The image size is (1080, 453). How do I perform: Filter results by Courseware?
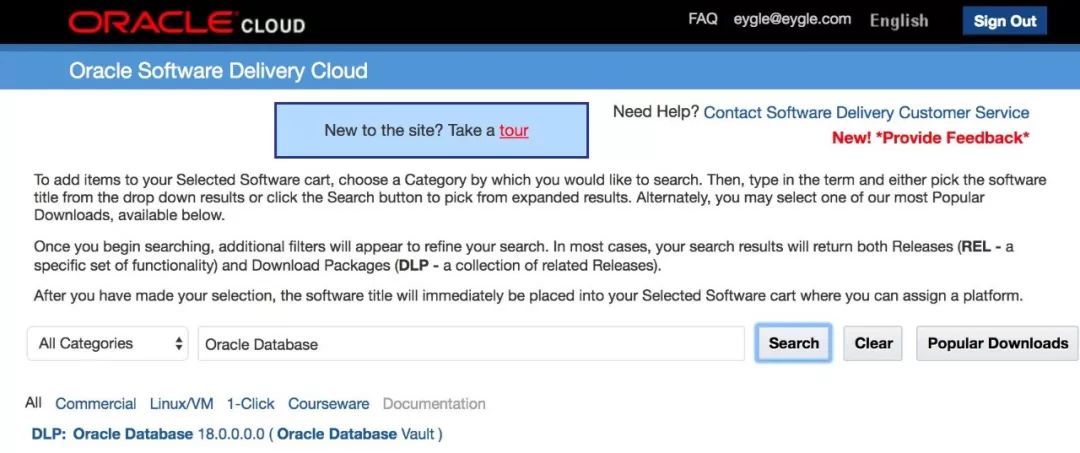[328, 404]
